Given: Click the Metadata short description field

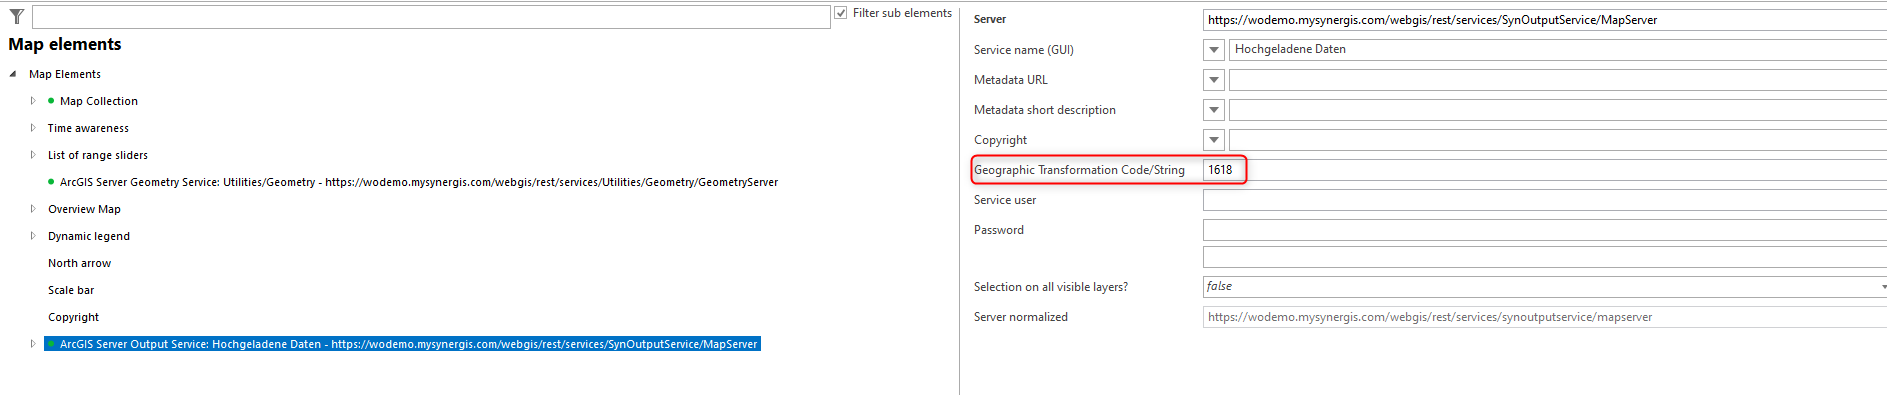Looking at the screenshot, I should (x=1558, y=110).
